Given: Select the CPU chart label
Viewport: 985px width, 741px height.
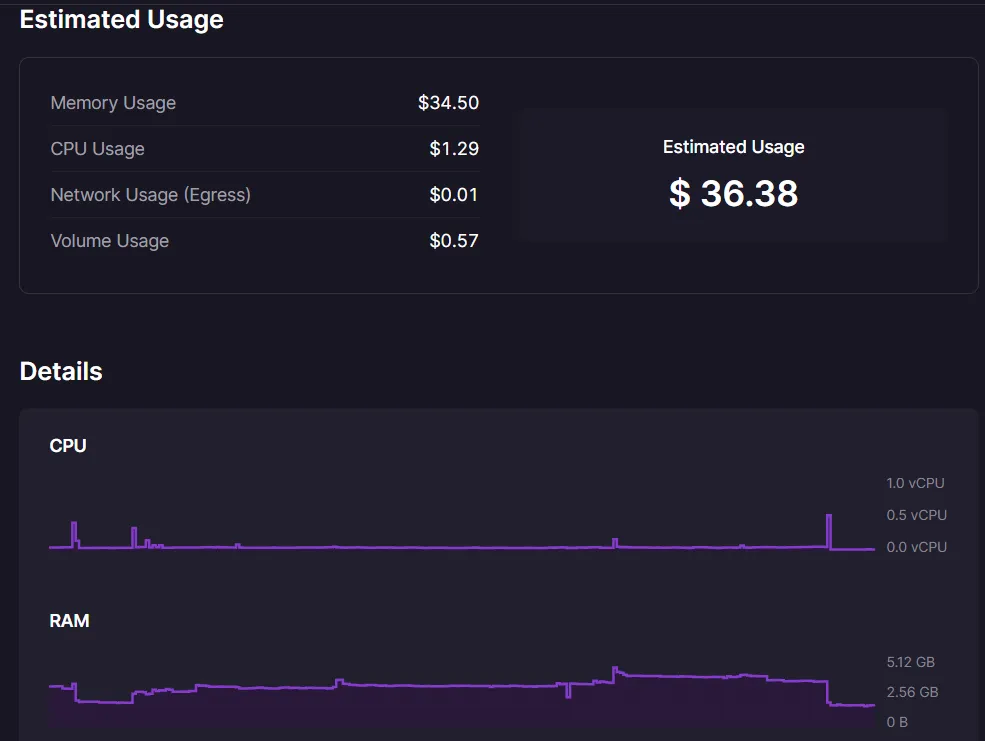Looking at the screenshot, I should click(x=67, y=445).
